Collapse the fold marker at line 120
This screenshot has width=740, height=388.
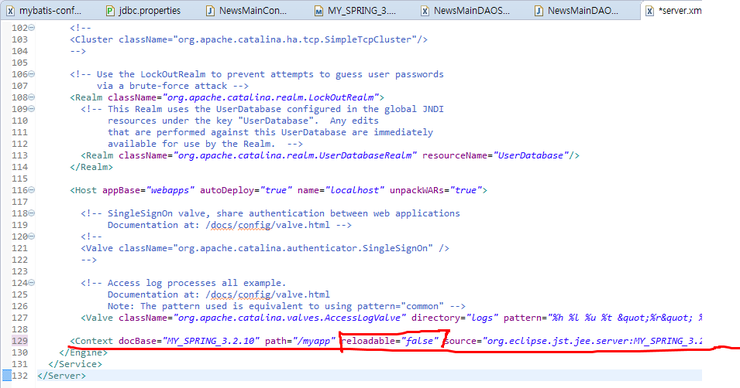(32, 236)
